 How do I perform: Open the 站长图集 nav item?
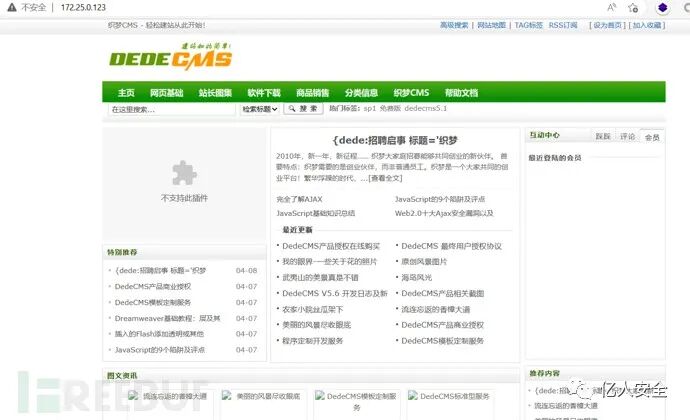point(215,93)
